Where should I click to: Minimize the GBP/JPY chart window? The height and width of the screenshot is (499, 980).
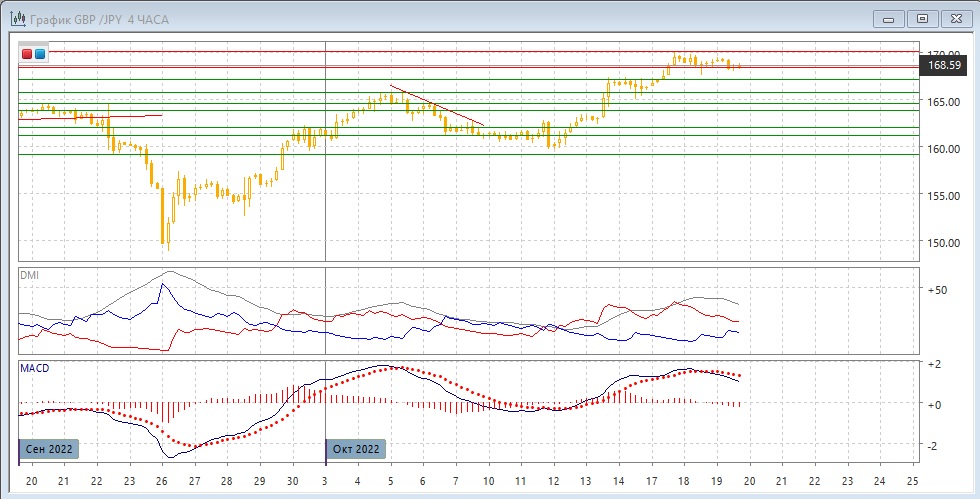[889, 18]
